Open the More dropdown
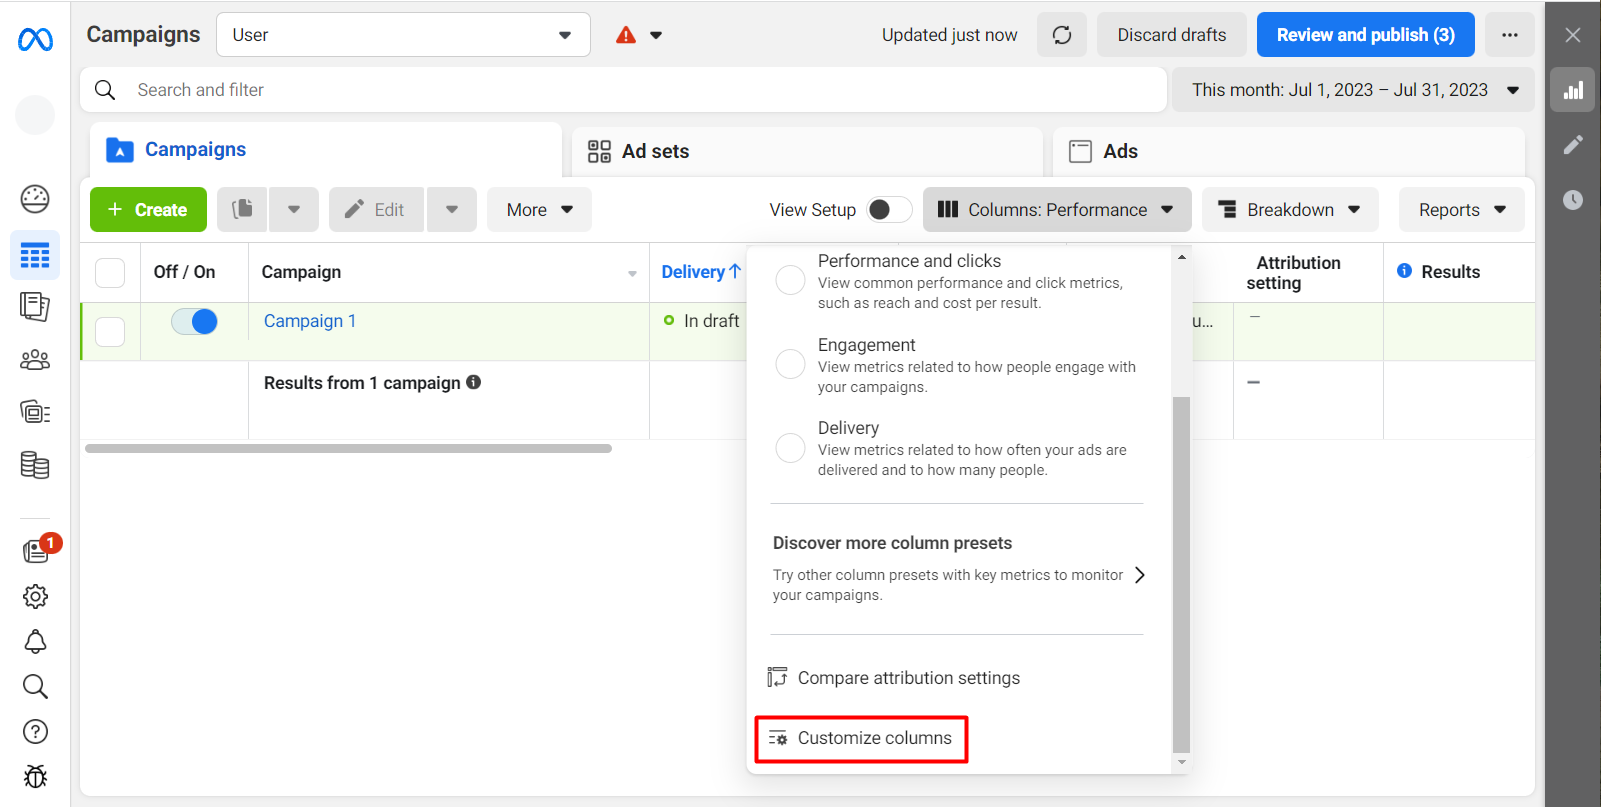1601x807 pixels. click(539, 209)
